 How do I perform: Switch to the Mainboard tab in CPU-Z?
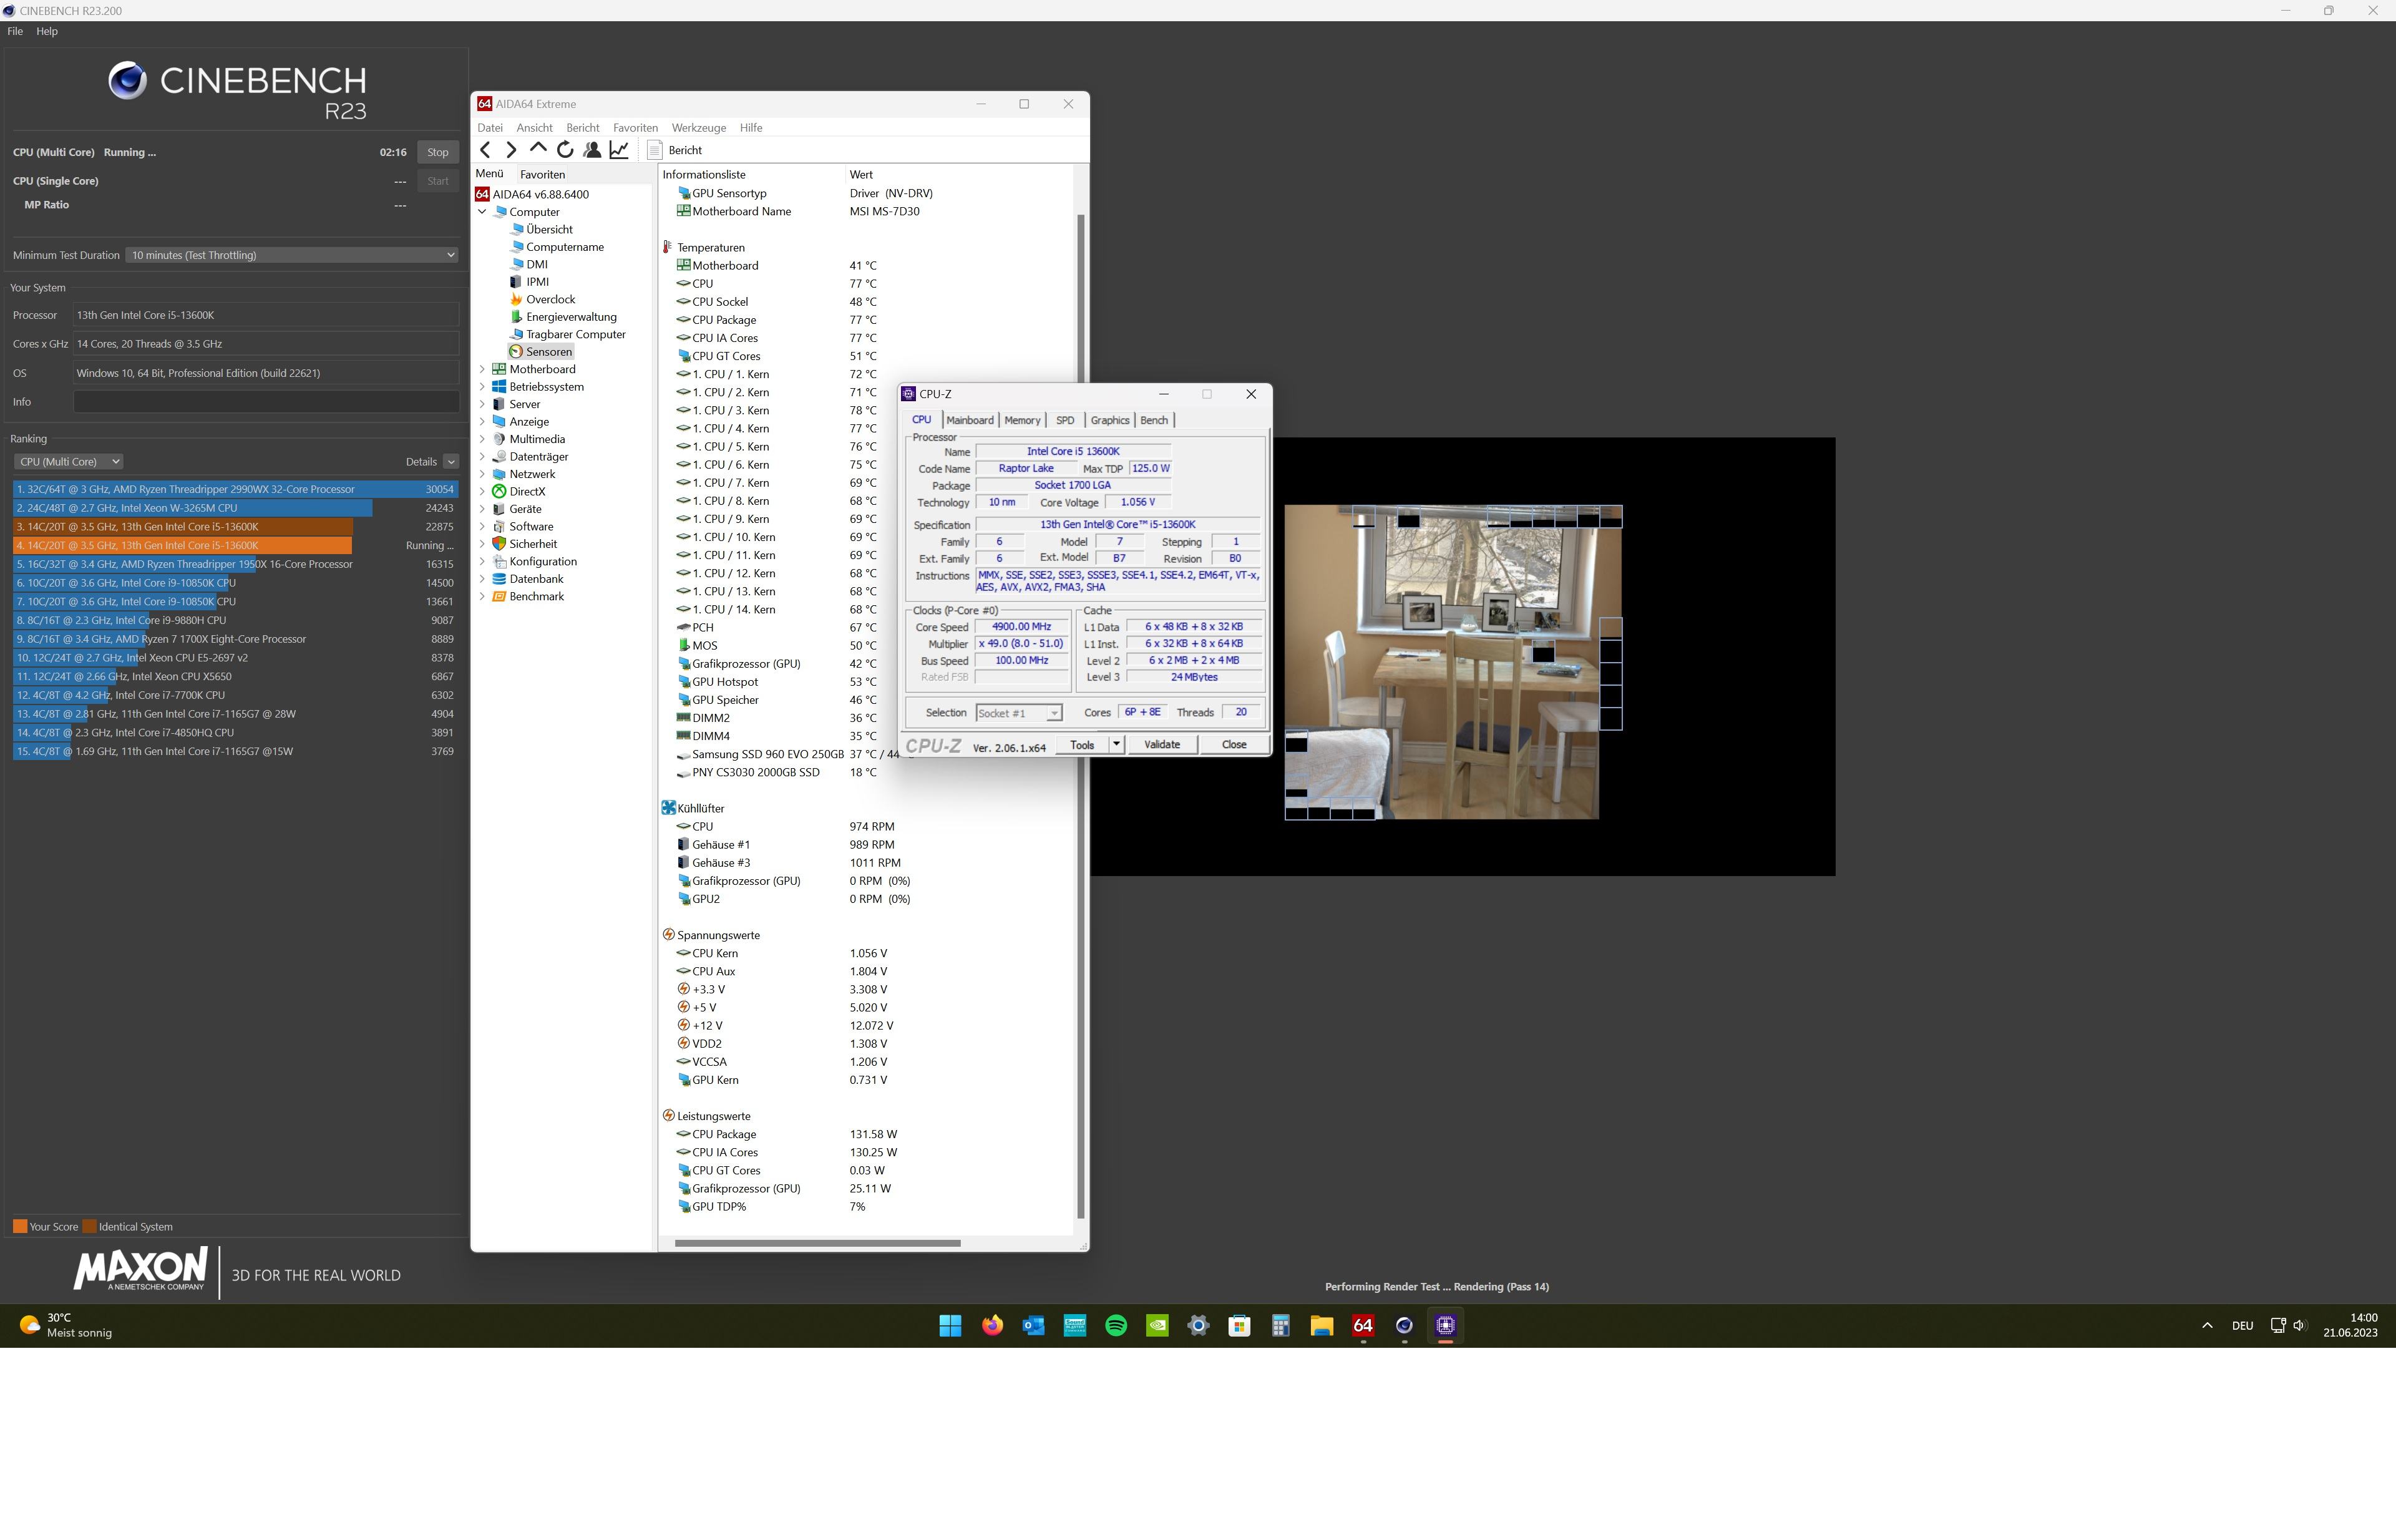point(969,420)
